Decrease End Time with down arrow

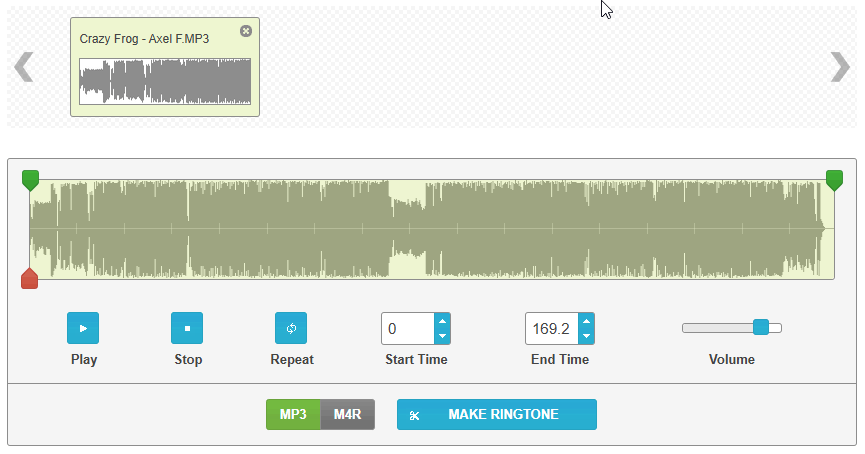point(586,336)
